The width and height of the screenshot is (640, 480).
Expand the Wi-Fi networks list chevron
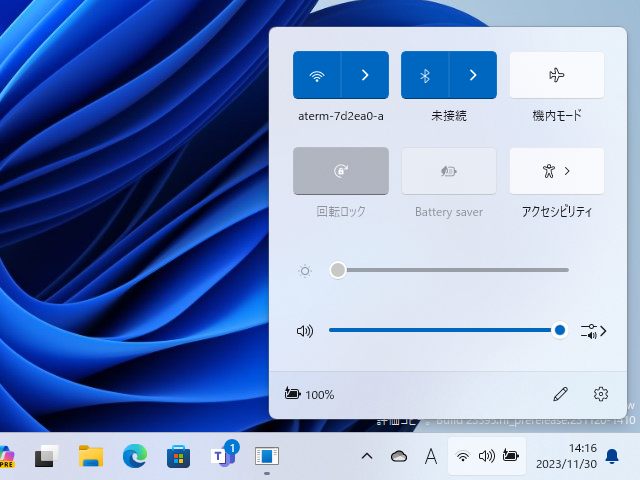point(365,75)
